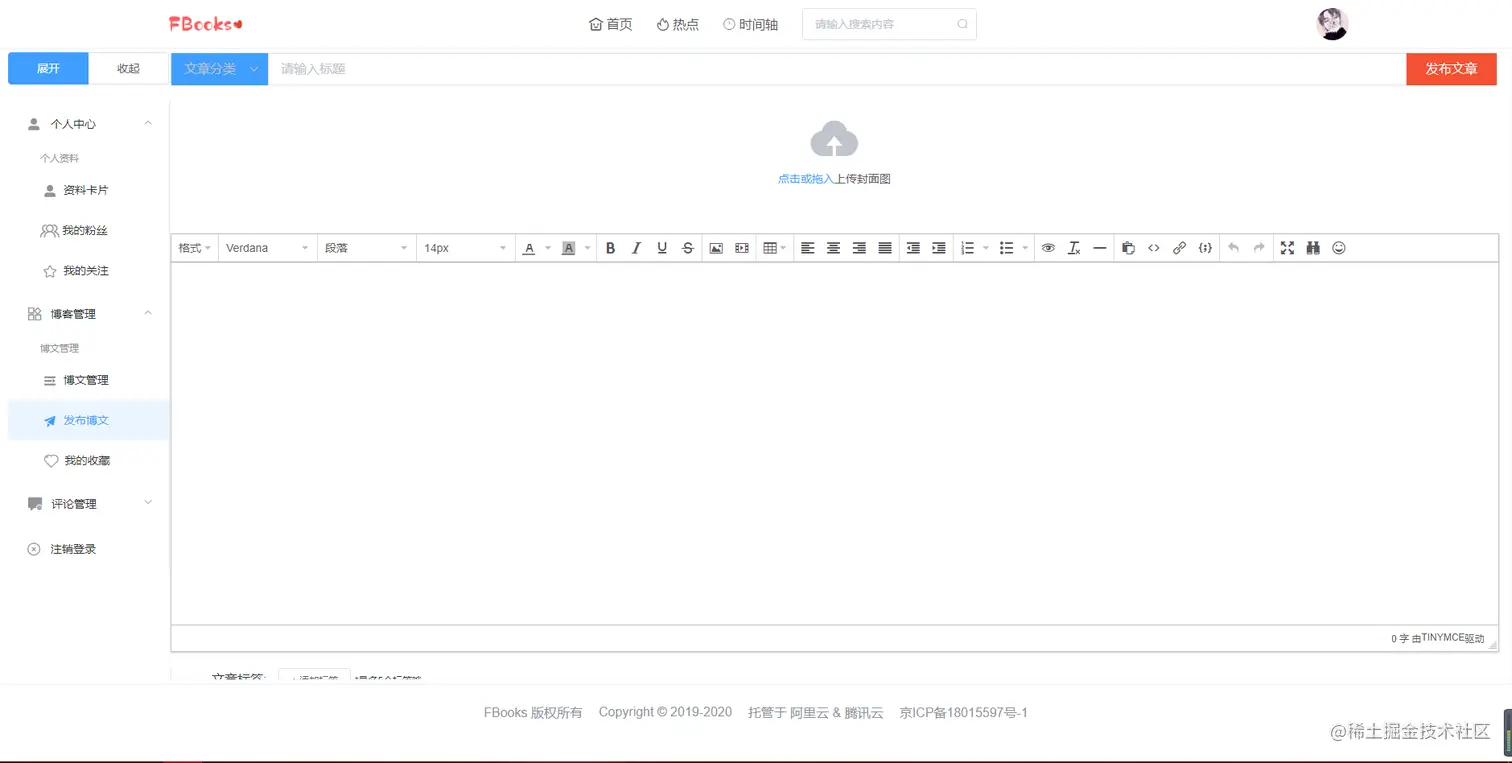
Task: Justify the text alignment
Action: pos(885,248)
